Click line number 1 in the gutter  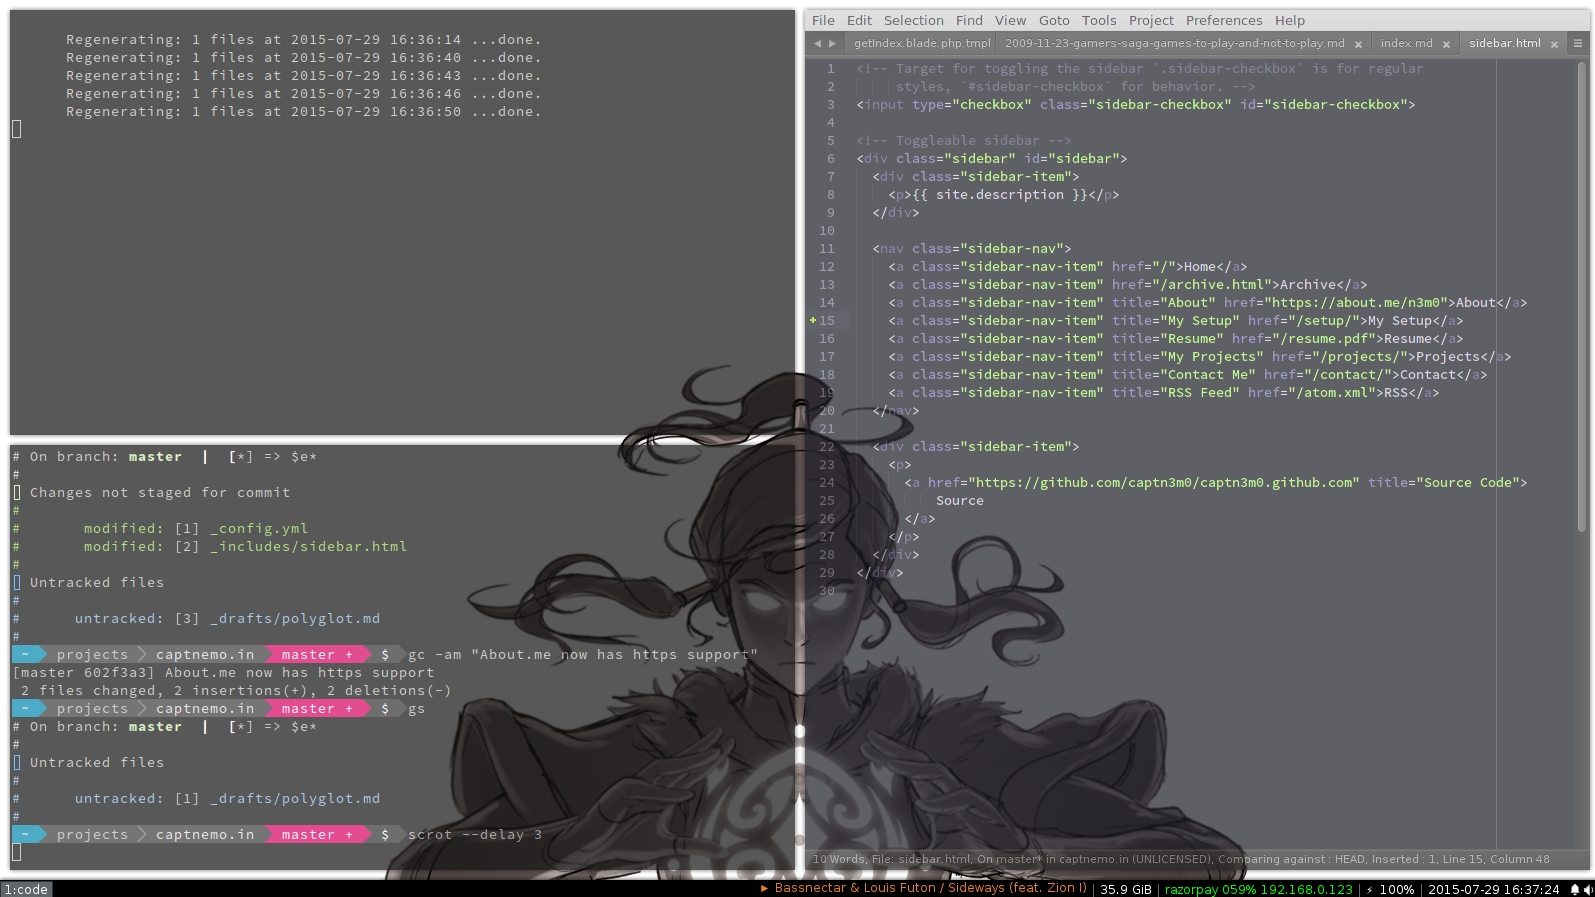(830, 69)
